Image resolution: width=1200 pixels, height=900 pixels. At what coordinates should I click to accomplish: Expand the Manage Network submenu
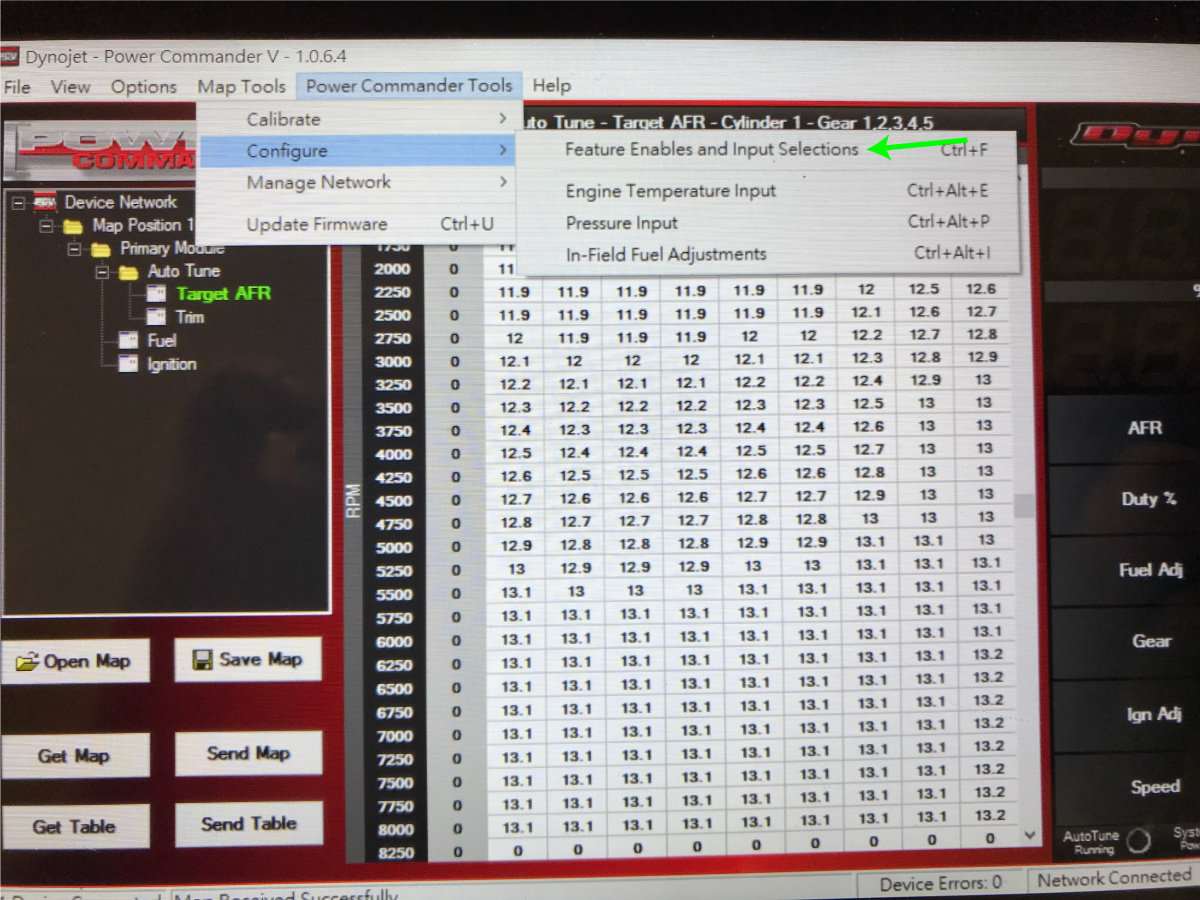click(359, 183)
